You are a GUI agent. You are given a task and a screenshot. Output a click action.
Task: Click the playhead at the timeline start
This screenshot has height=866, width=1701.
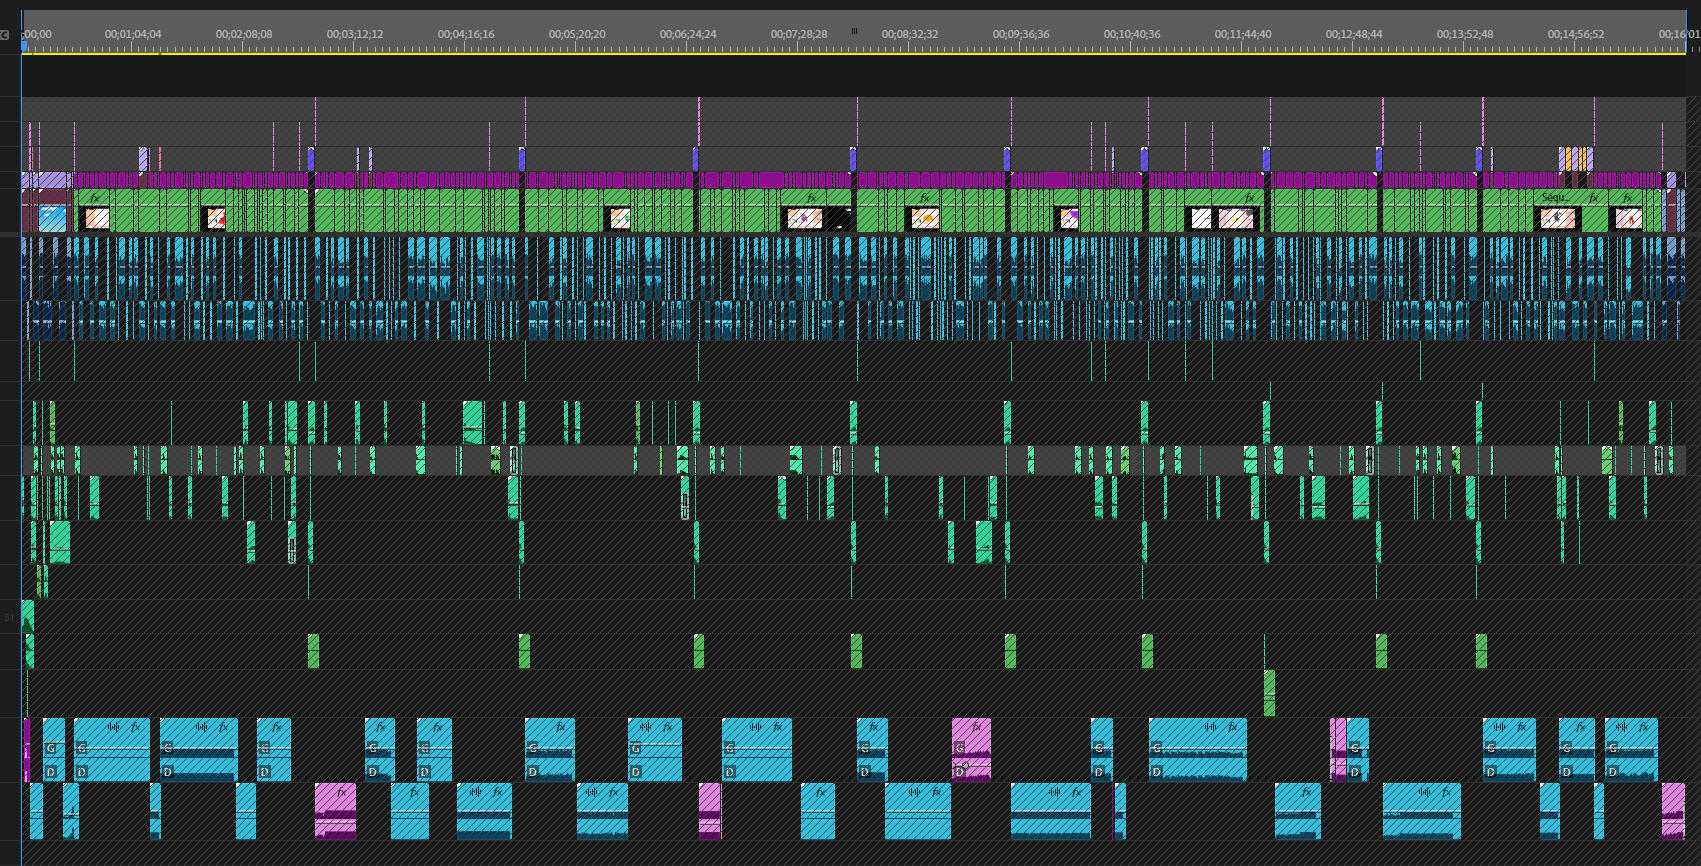pyautogui.click(x=24, y=44)
